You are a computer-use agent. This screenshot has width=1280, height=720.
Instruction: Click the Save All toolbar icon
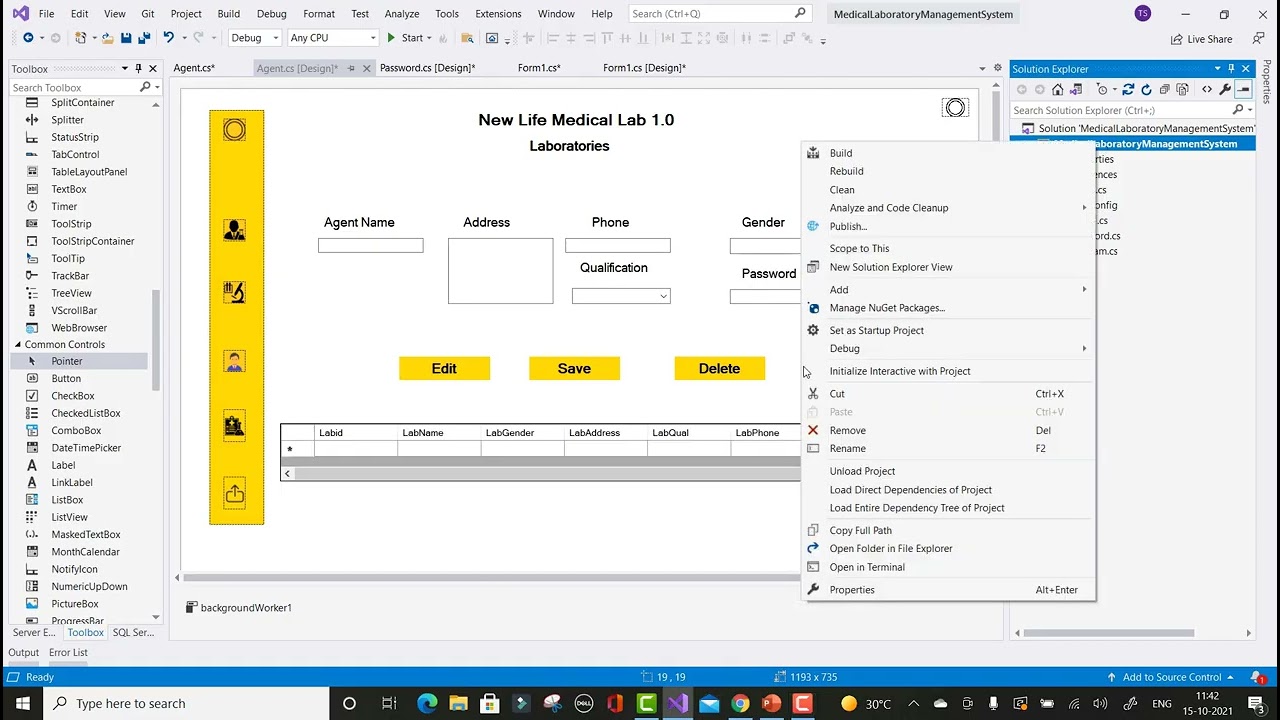pyautogui.click(x=144, y=38)
